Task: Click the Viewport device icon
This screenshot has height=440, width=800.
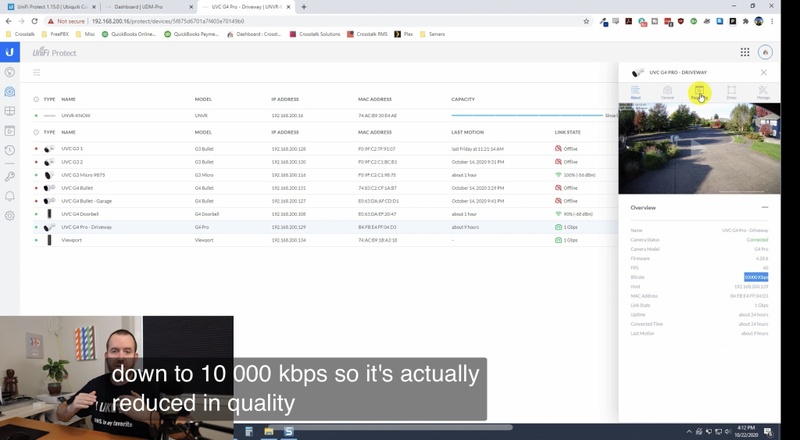Action: 49,240
